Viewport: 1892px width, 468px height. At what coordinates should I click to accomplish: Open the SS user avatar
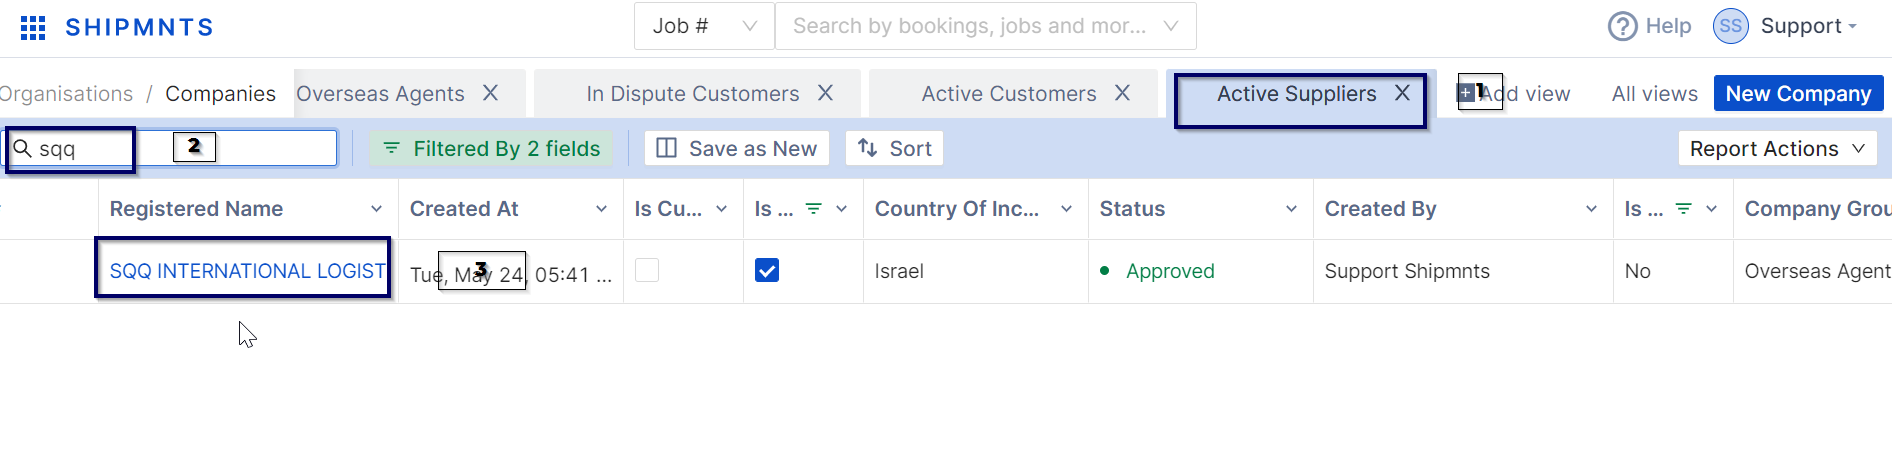[1731, 26]
